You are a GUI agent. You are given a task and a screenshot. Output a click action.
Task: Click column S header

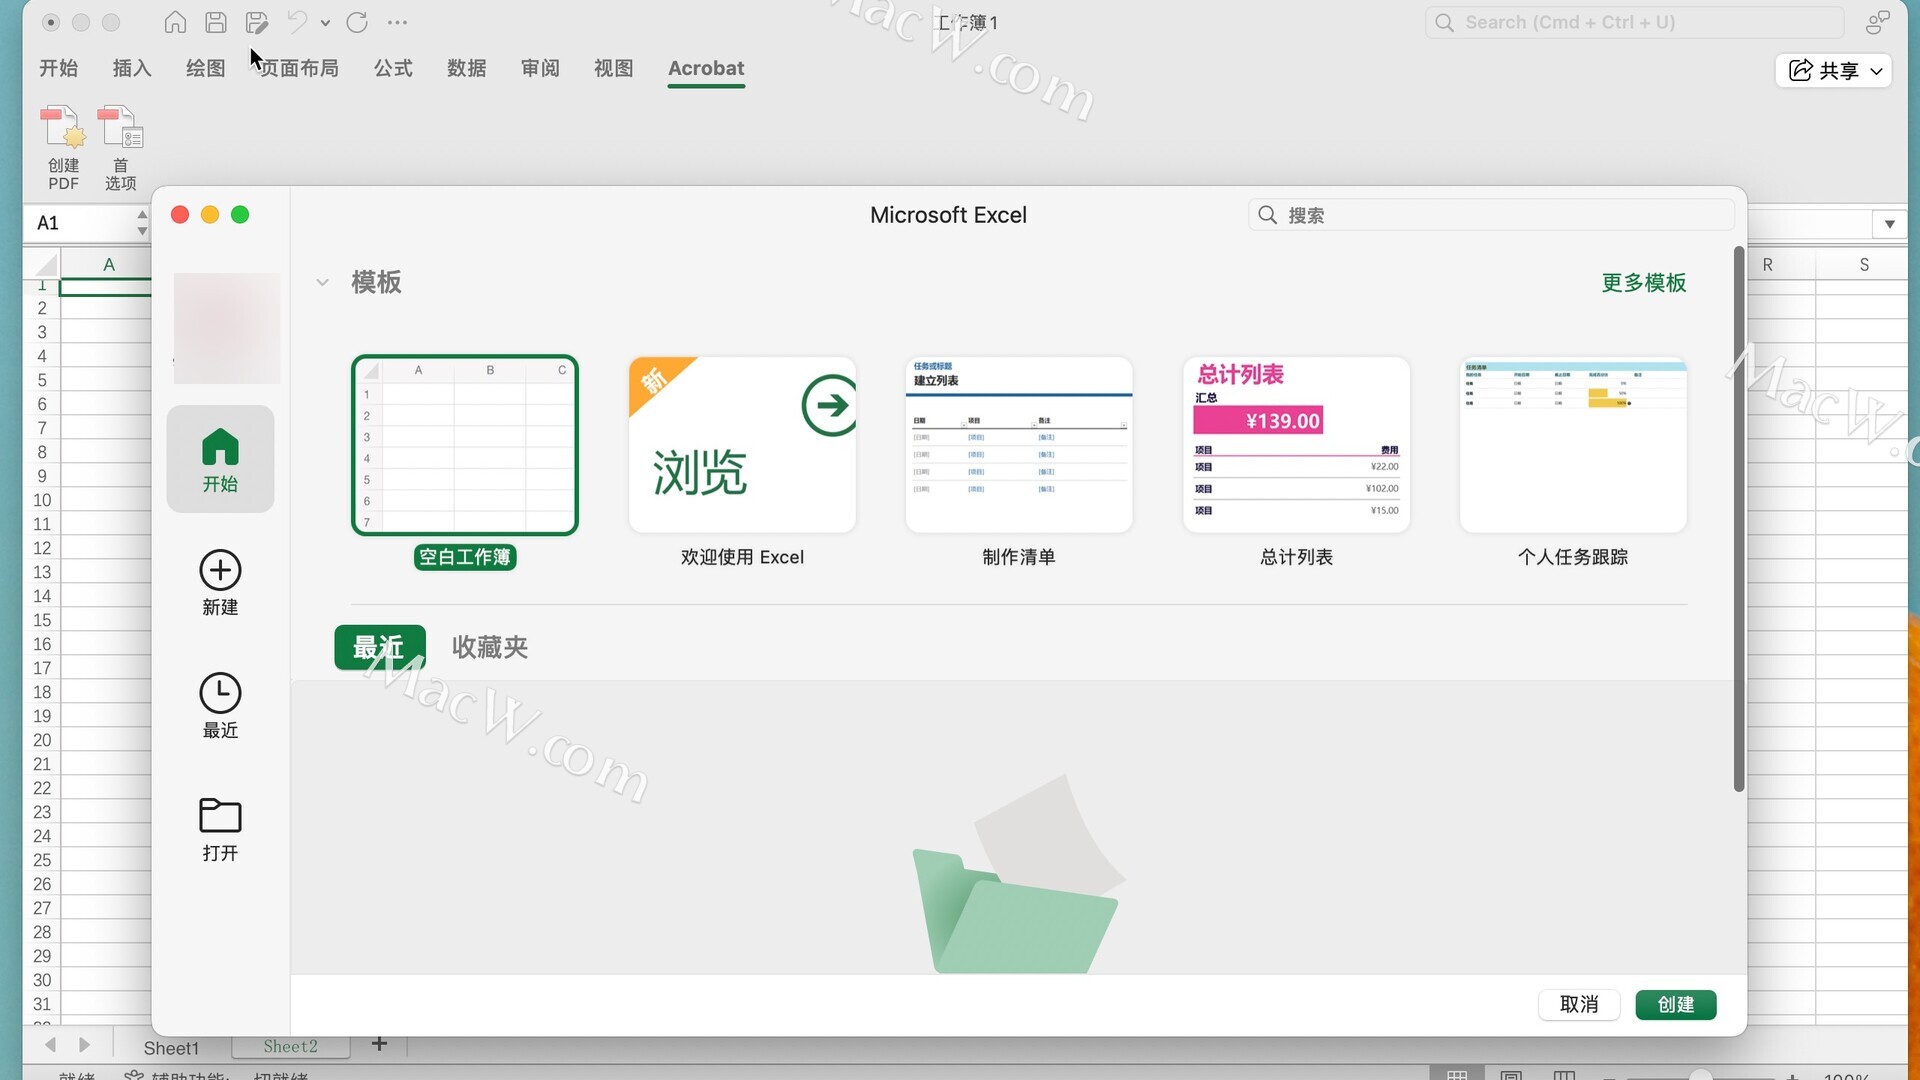point(1864,264)
